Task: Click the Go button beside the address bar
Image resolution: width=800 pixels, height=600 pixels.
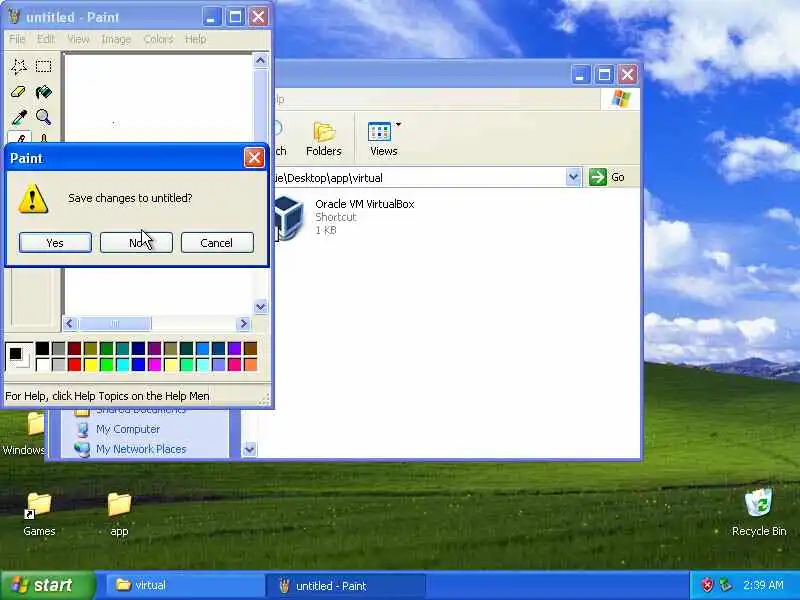Action: (x=607, y=177)
